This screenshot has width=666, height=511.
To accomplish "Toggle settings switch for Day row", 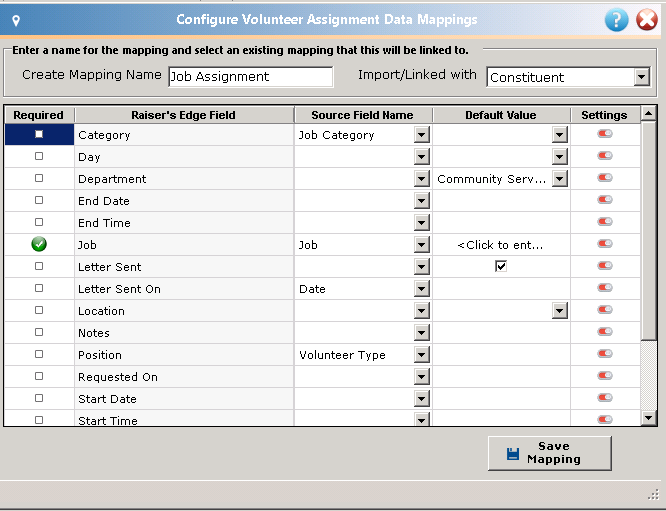I will tap(605, 155).
